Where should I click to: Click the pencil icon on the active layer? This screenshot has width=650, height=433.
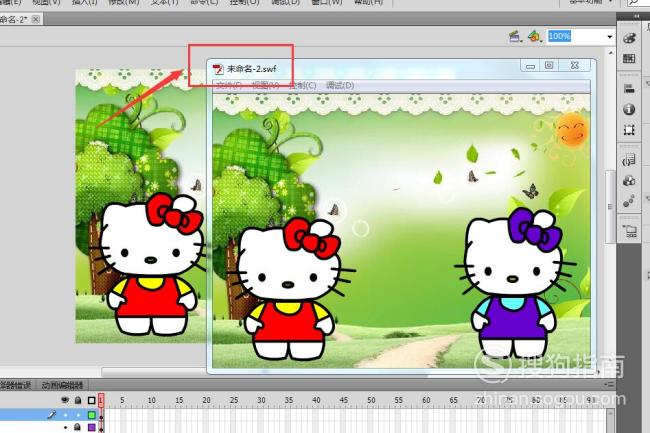point(52,414)
